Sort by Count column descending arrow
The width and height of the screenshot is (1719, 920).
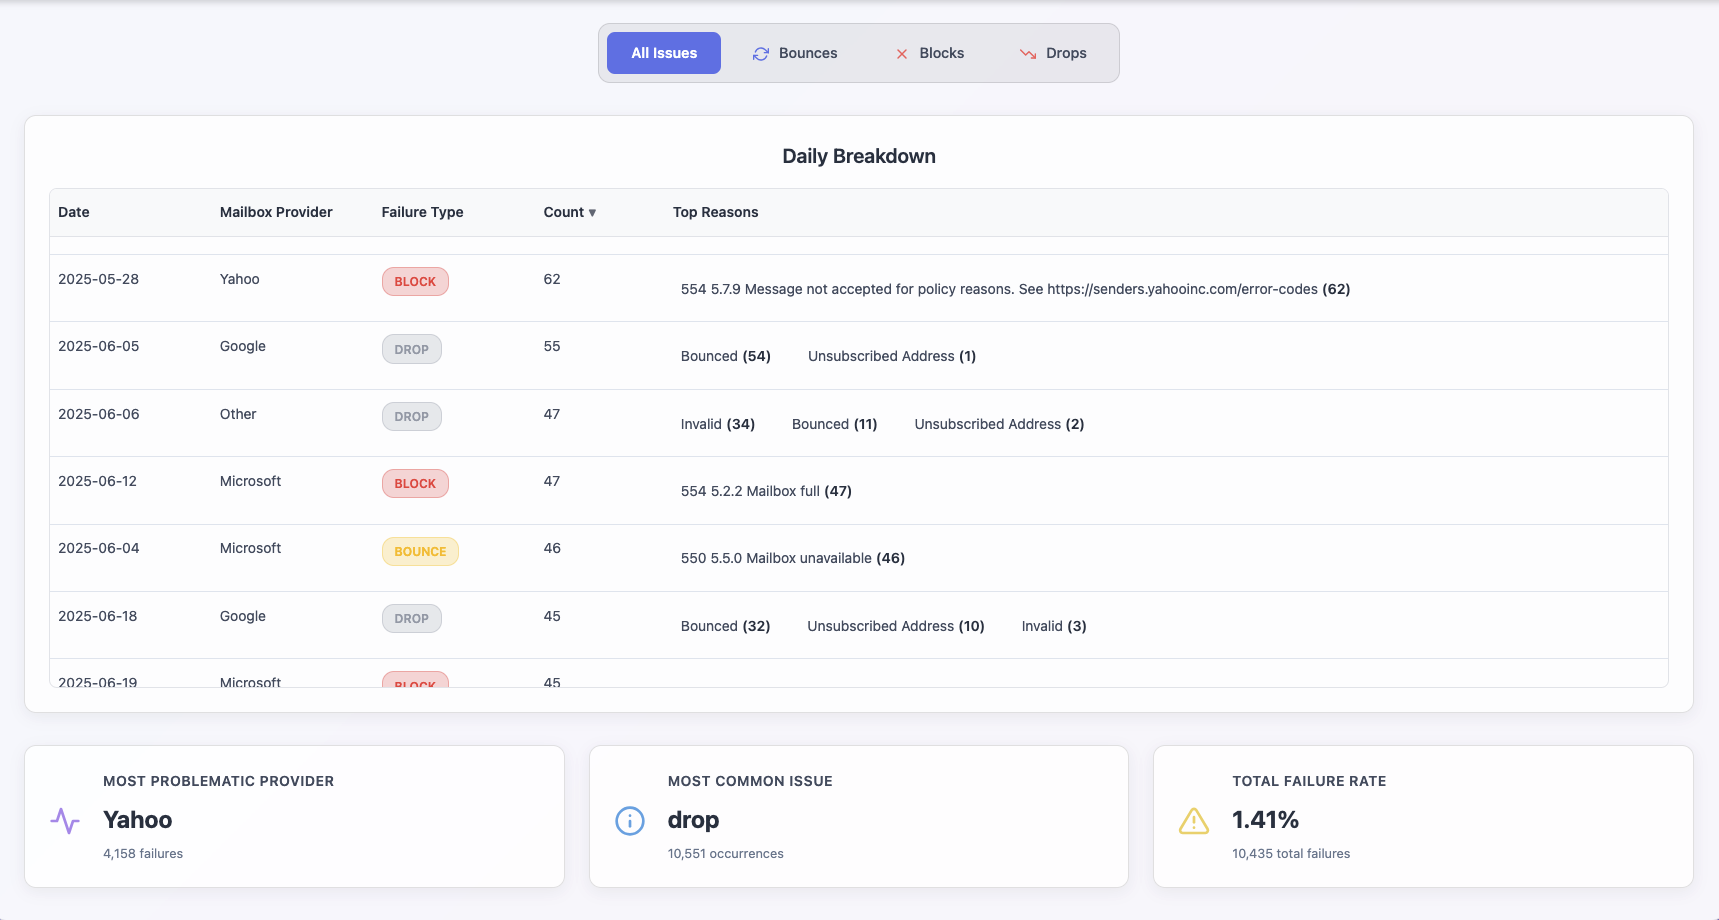592,213
